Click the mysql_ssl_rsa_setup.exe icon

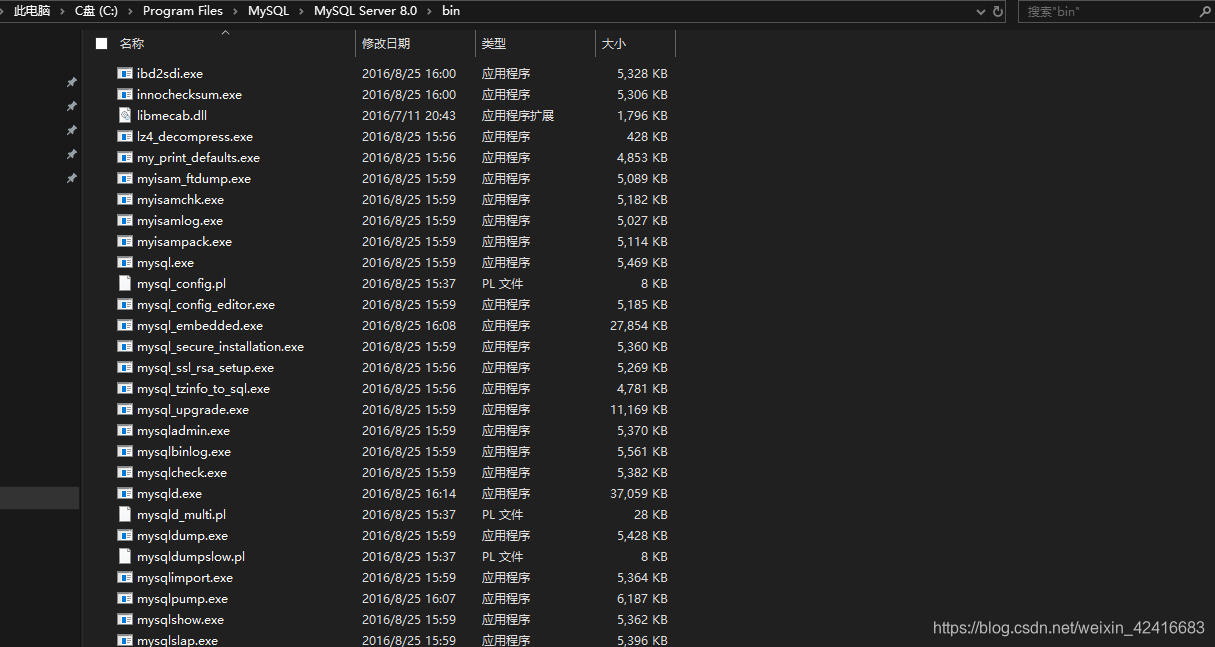[125, 367]
